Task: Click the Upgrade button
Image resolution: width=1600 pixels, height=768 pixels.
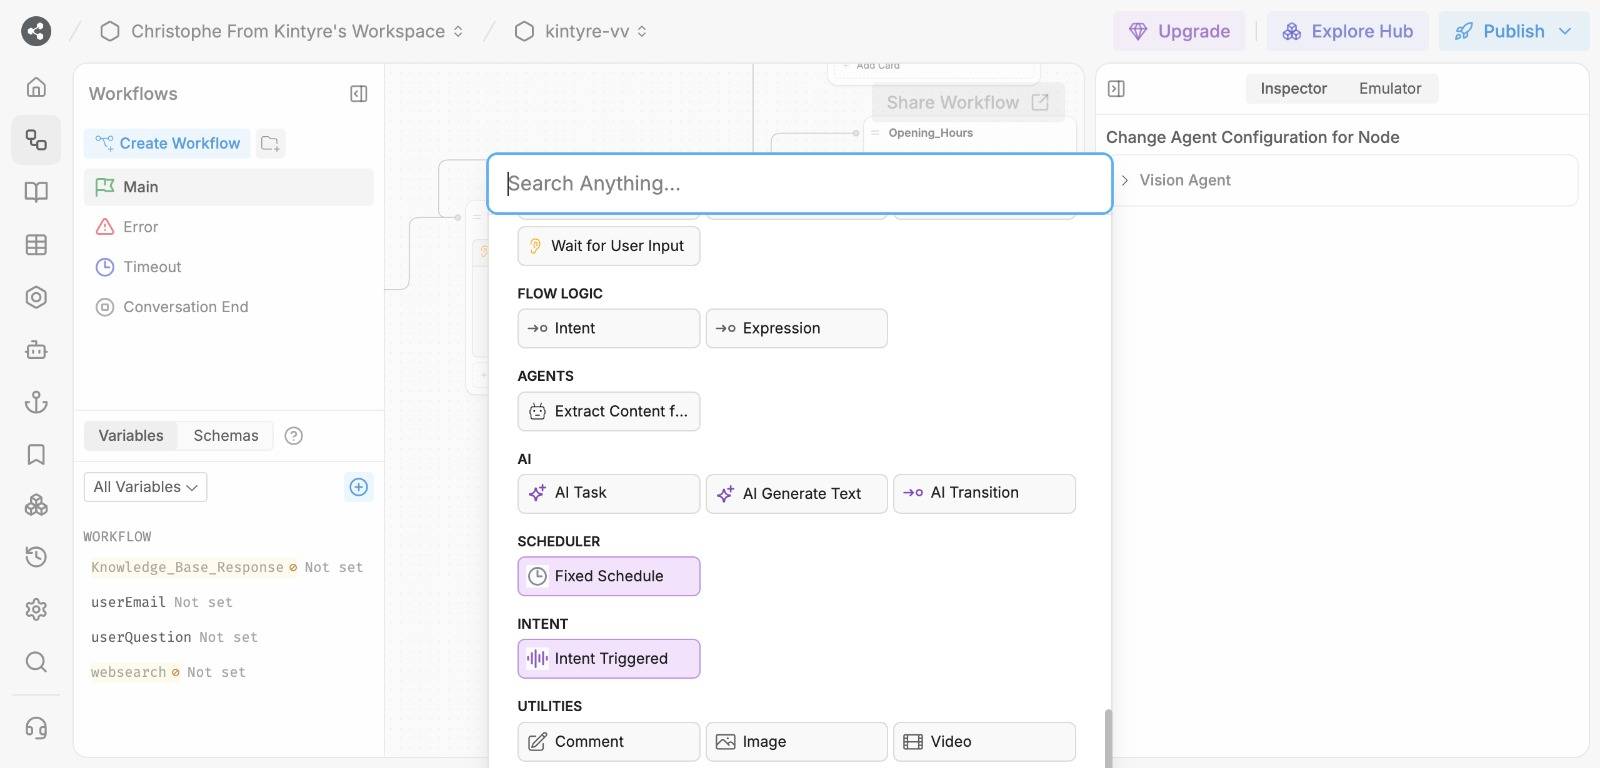Action: (1179, 31)
